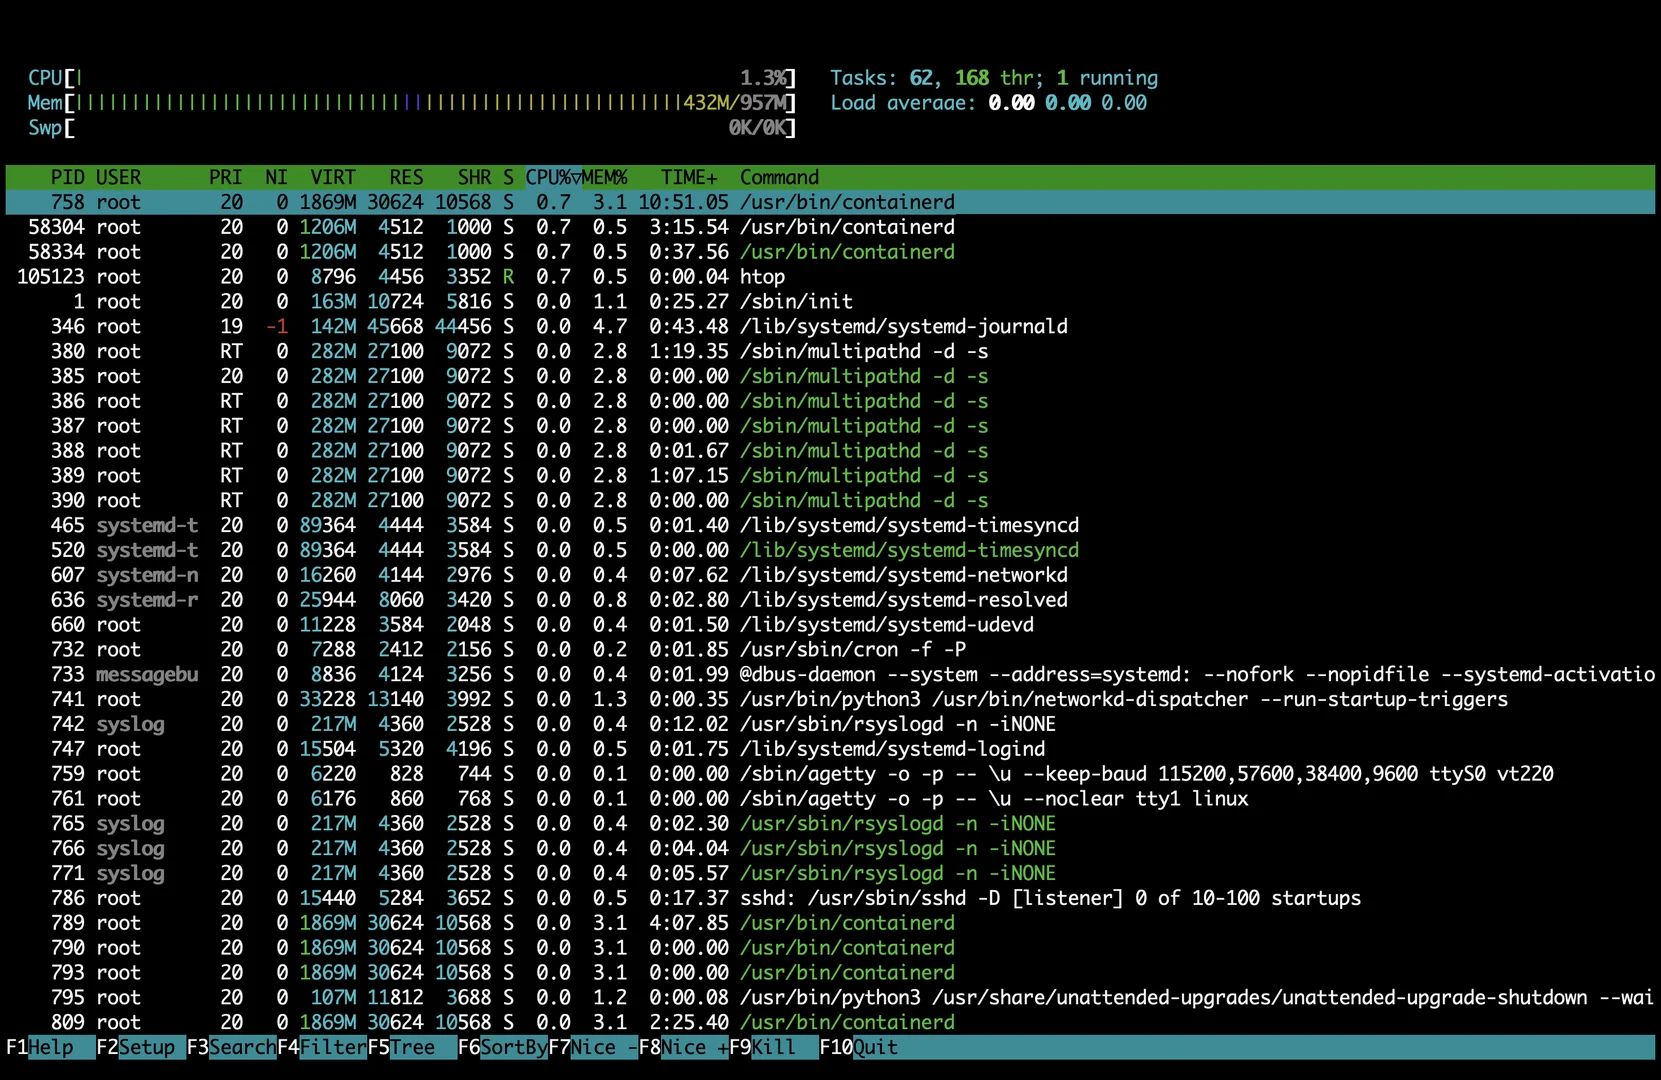Click the CPU usage meter bar
This screenshot has height=1080, width=1661.
pyautogui.click(x=412, y=78)
